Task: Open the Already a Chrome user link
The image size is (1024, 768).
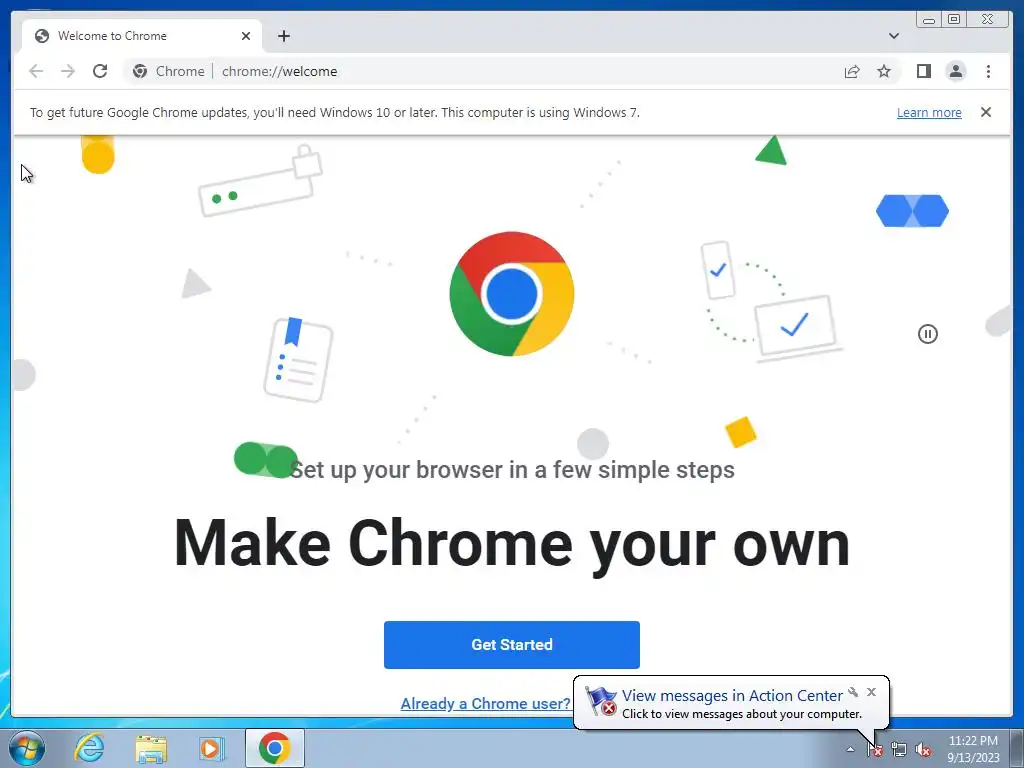Action: click(x=485, y=703)
